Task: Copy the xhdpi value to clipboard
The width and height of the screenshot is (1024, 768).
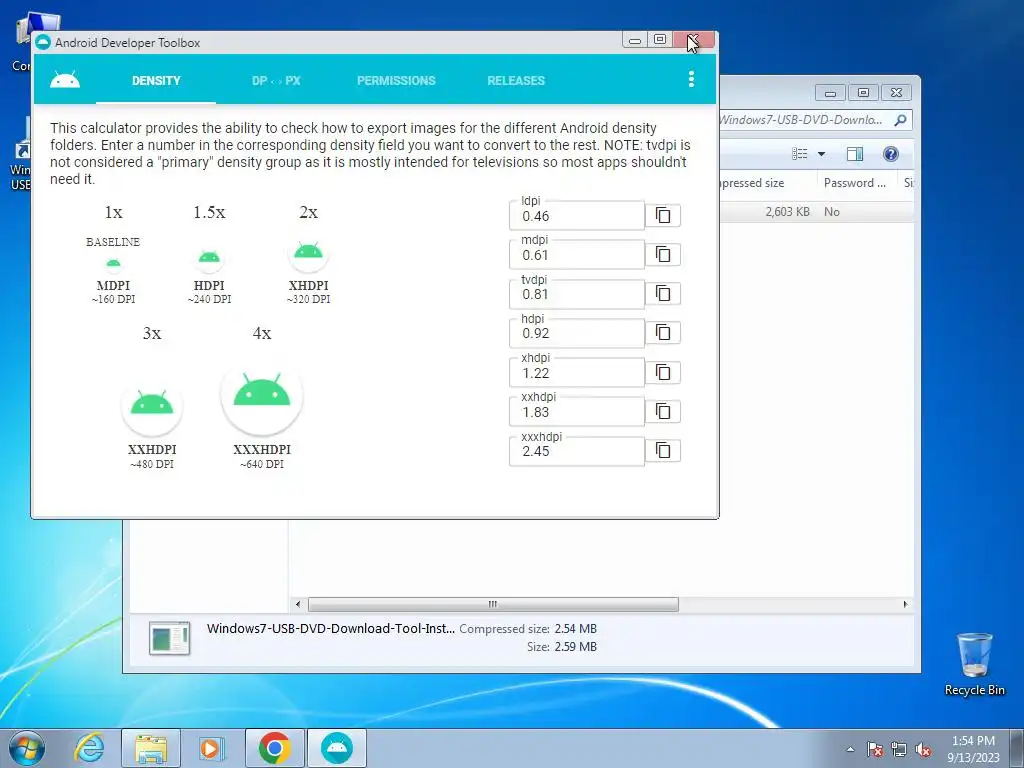Action: click(663, 372)
